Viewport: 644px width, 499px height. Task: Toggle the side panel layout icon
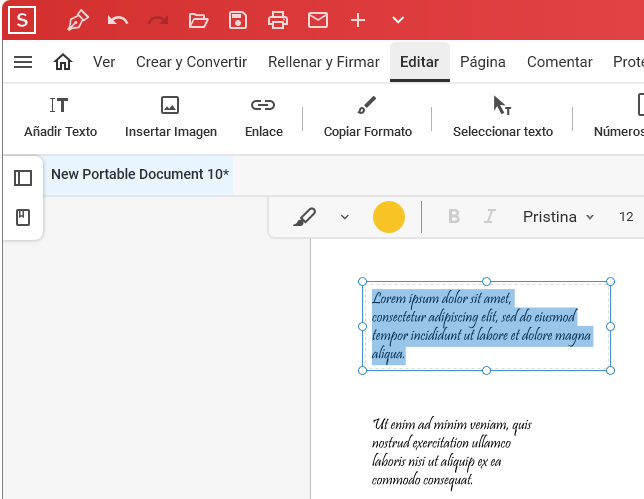point(23,178)
